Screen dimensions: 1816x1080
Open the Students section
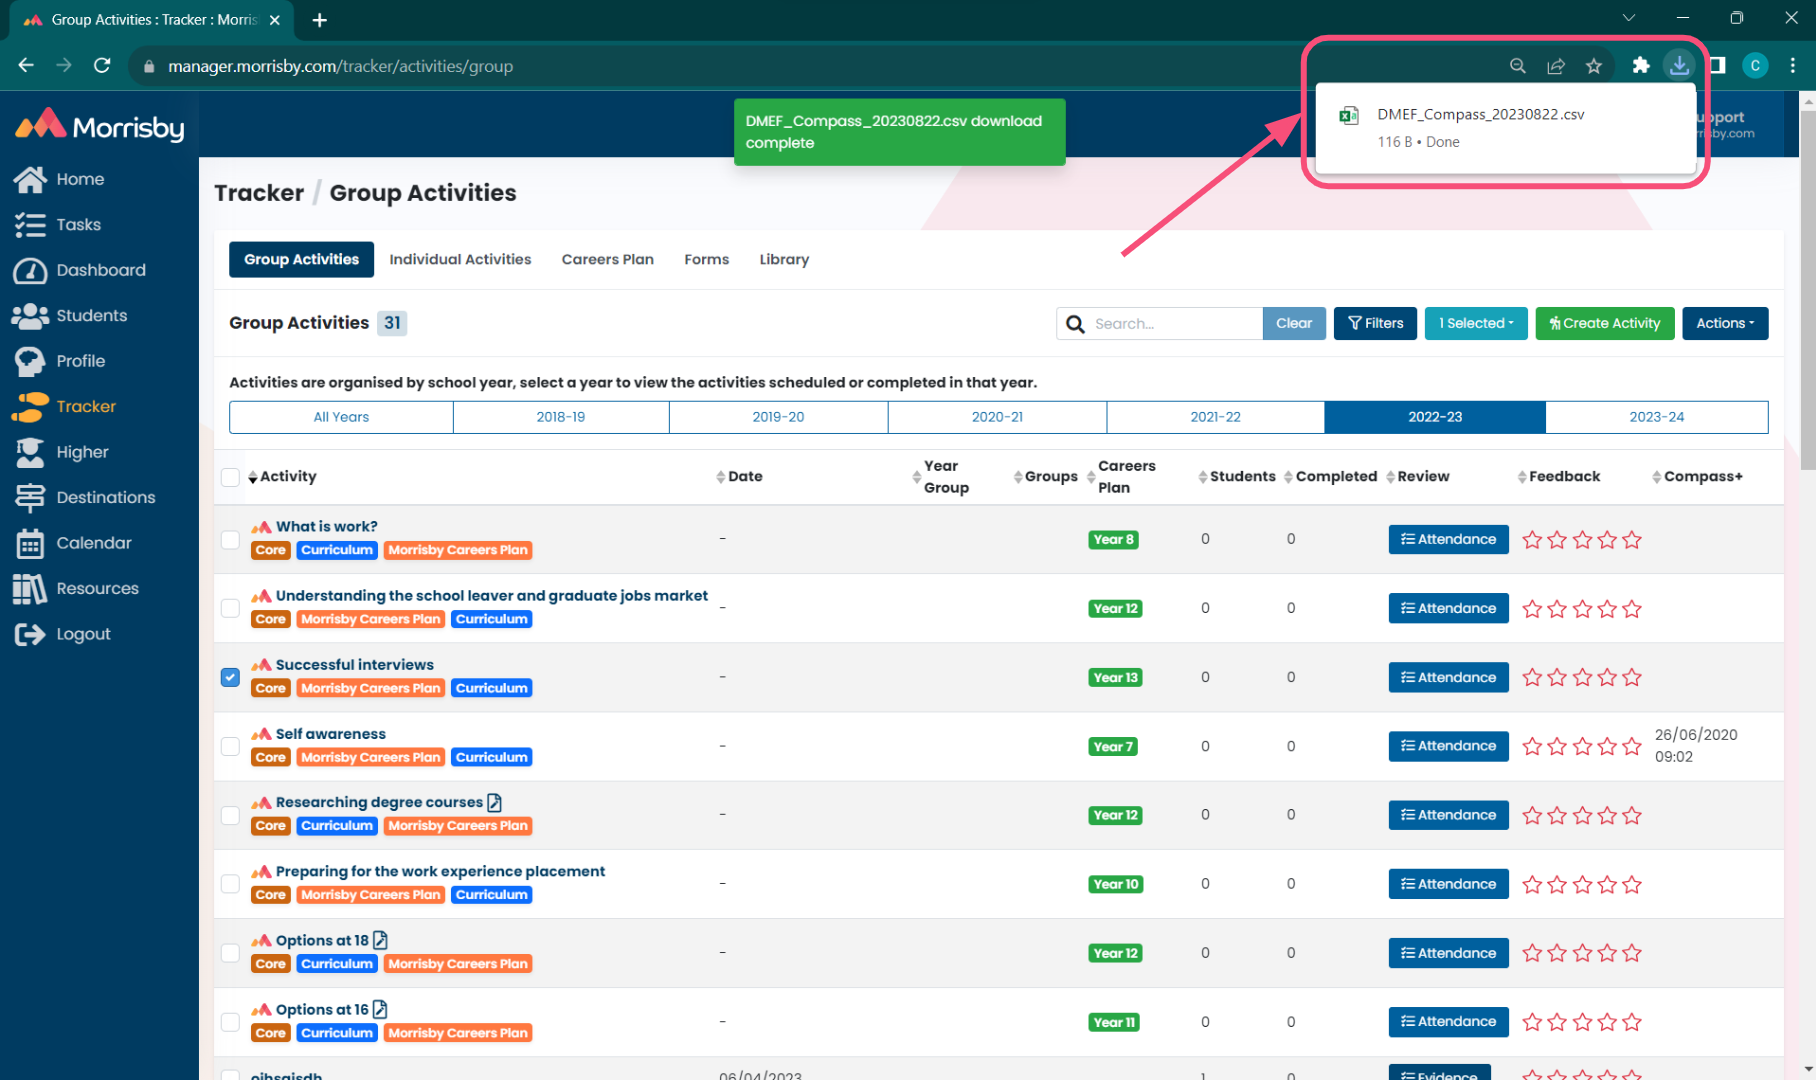click(x=70, y=316)
